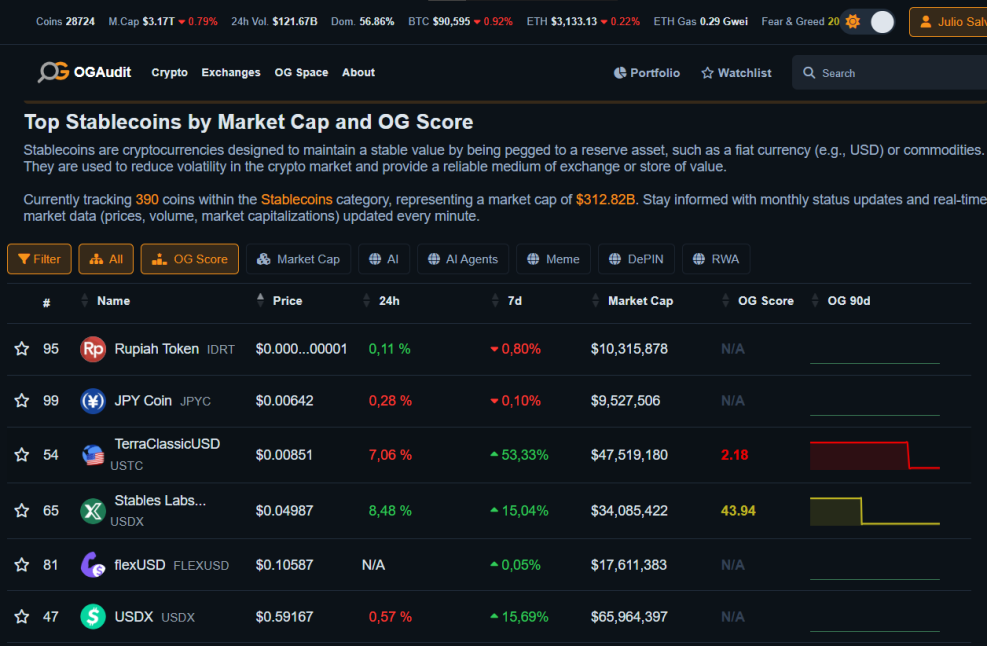Click Stables Labs OG 90d chart
Viewport: 987px width, 646px height.
(x=875, y=511)
